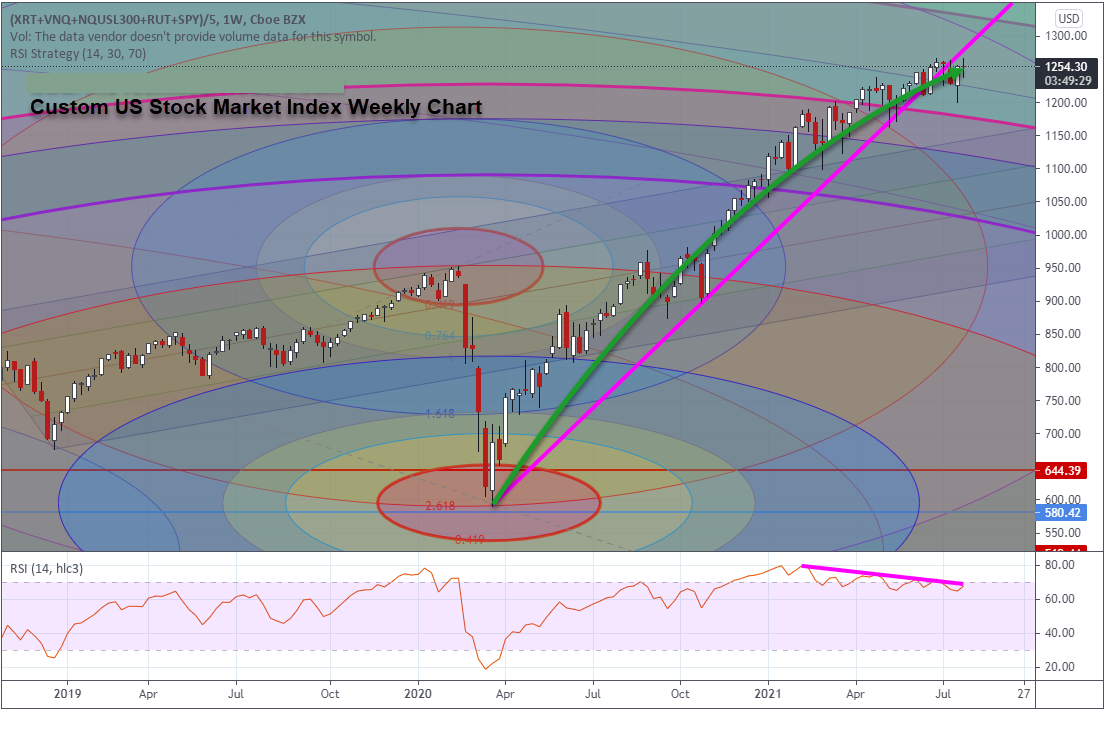
Task: Click the Custom US Stock Market Index title
Action: (256, 107)
